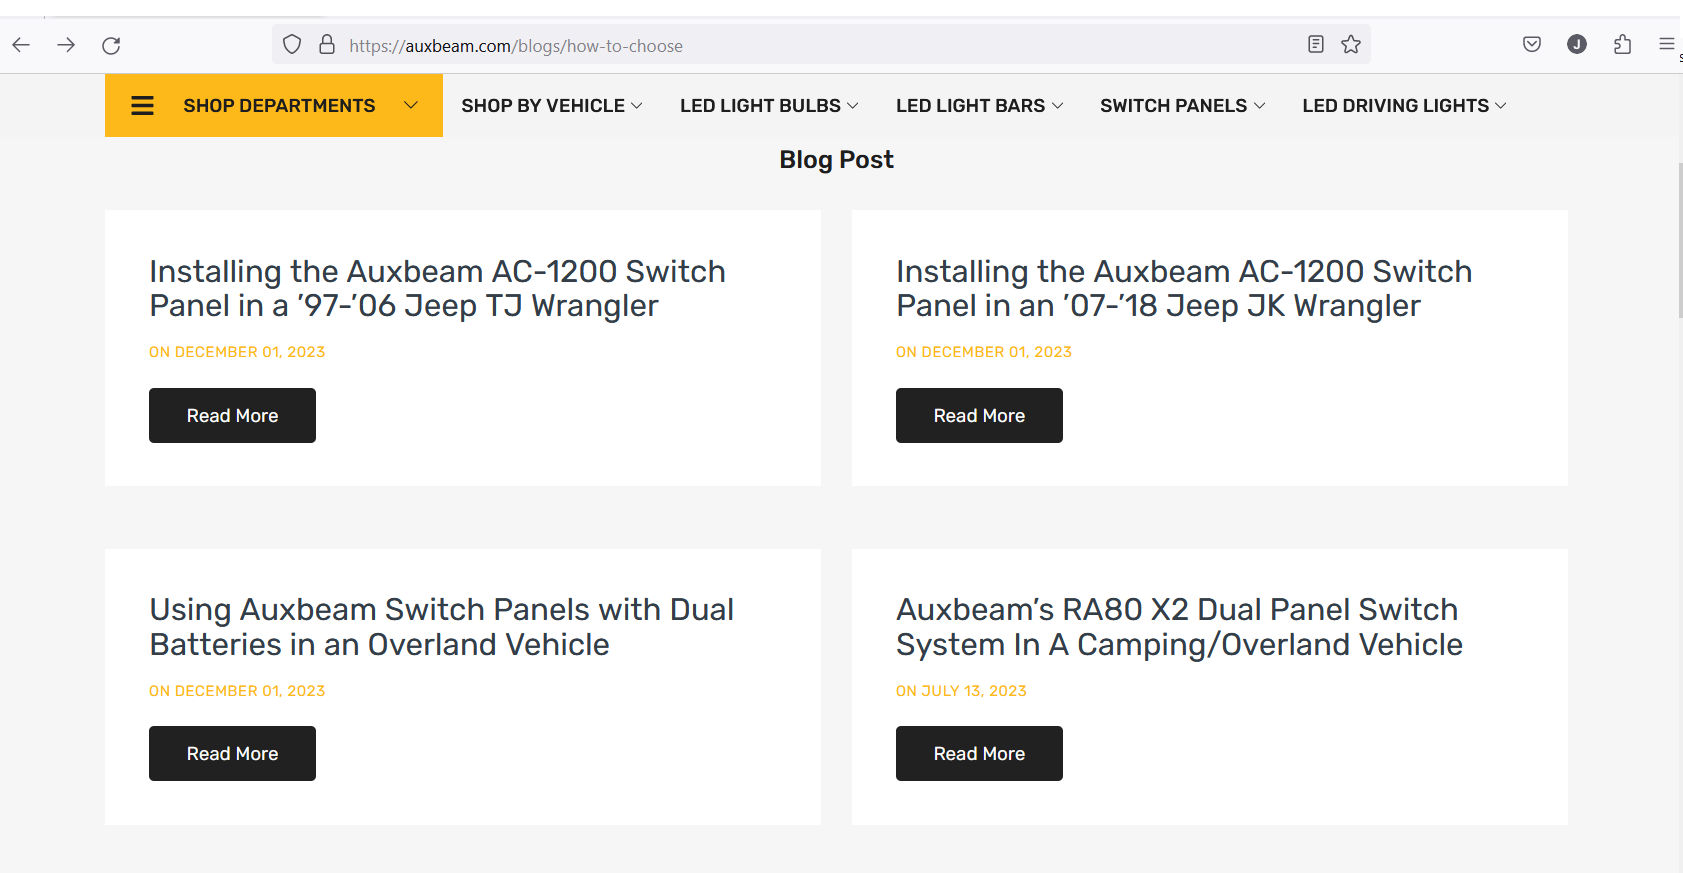Open the RA80 X2 Dual Panel article title
The image size is (1683, 873).
point(1178,627)
